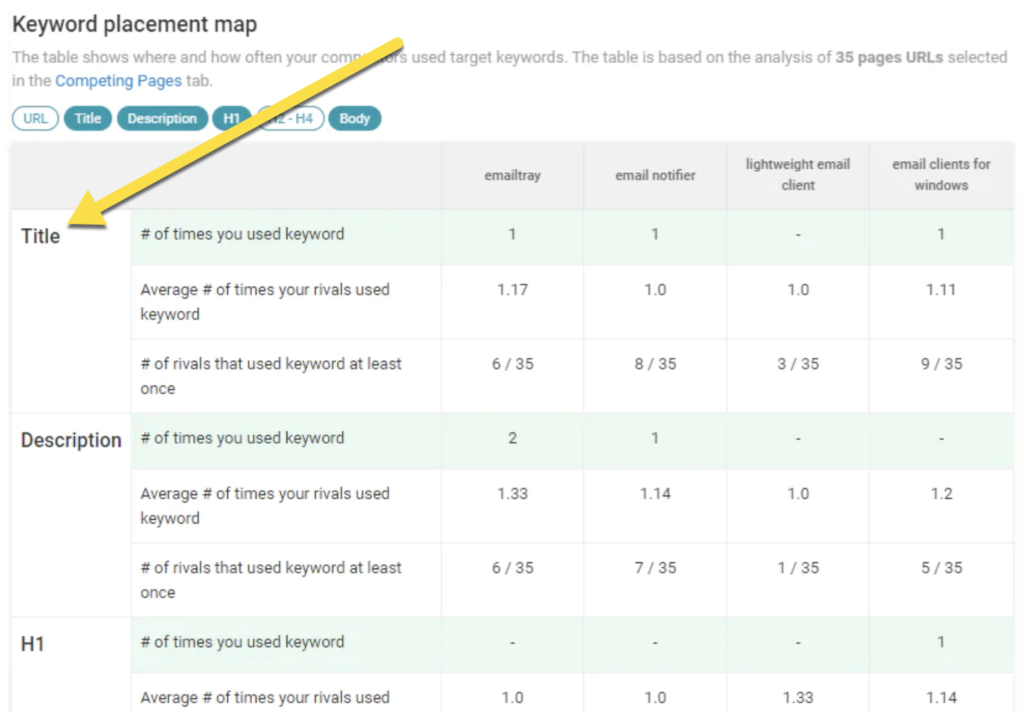The image size is (1024, 712).
Task: Select the email clients for windows header
Action: coord(941,174)
